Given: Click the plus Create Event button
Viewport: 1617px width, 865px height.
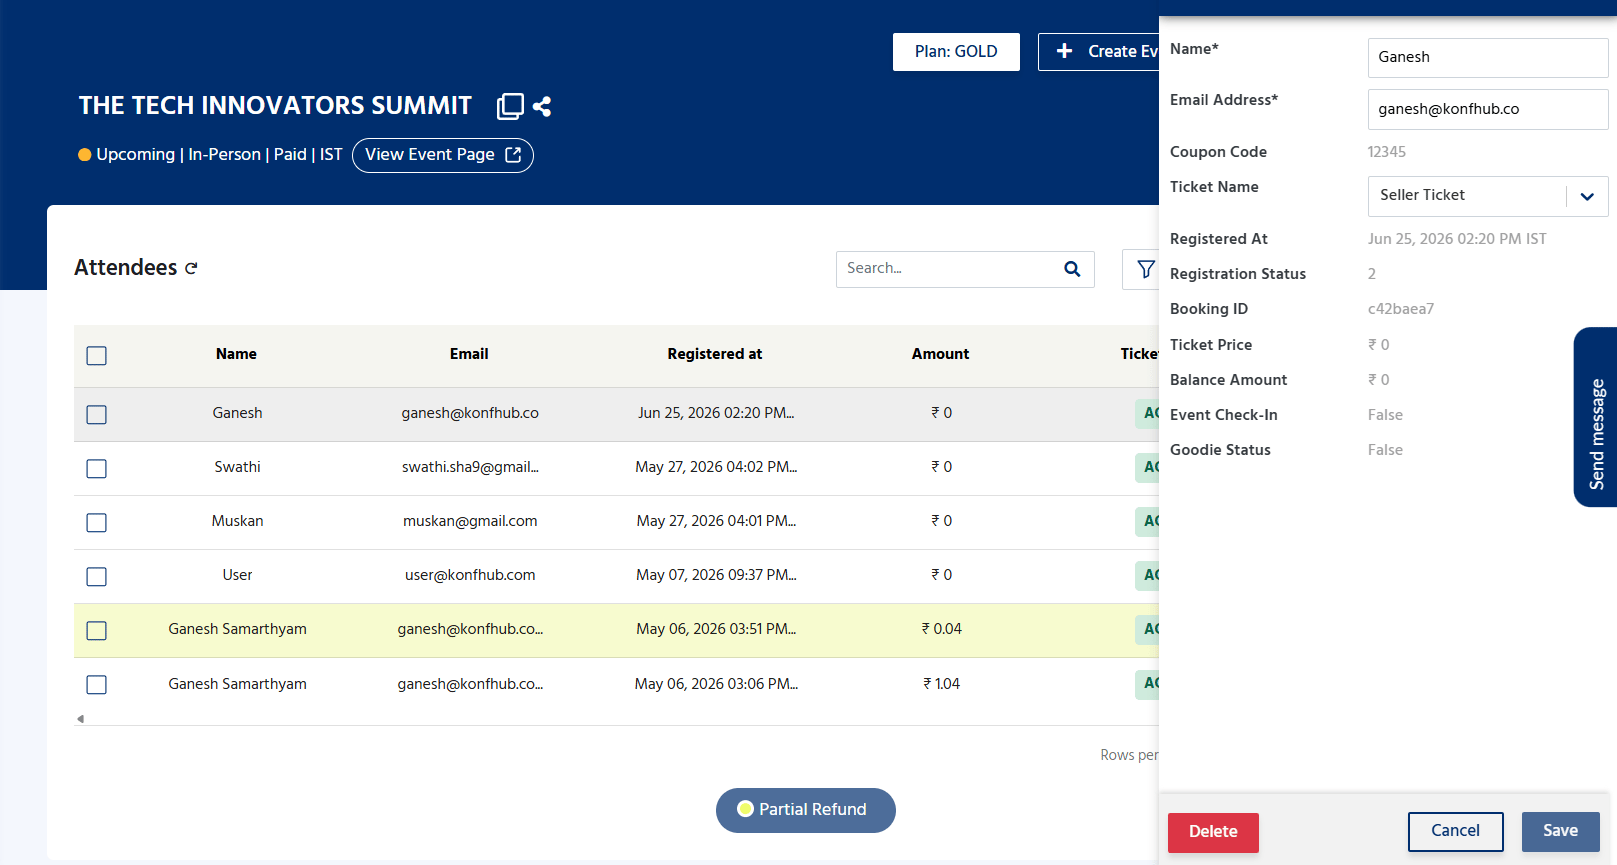Looking at the screenshot, I should point(1099,52).
